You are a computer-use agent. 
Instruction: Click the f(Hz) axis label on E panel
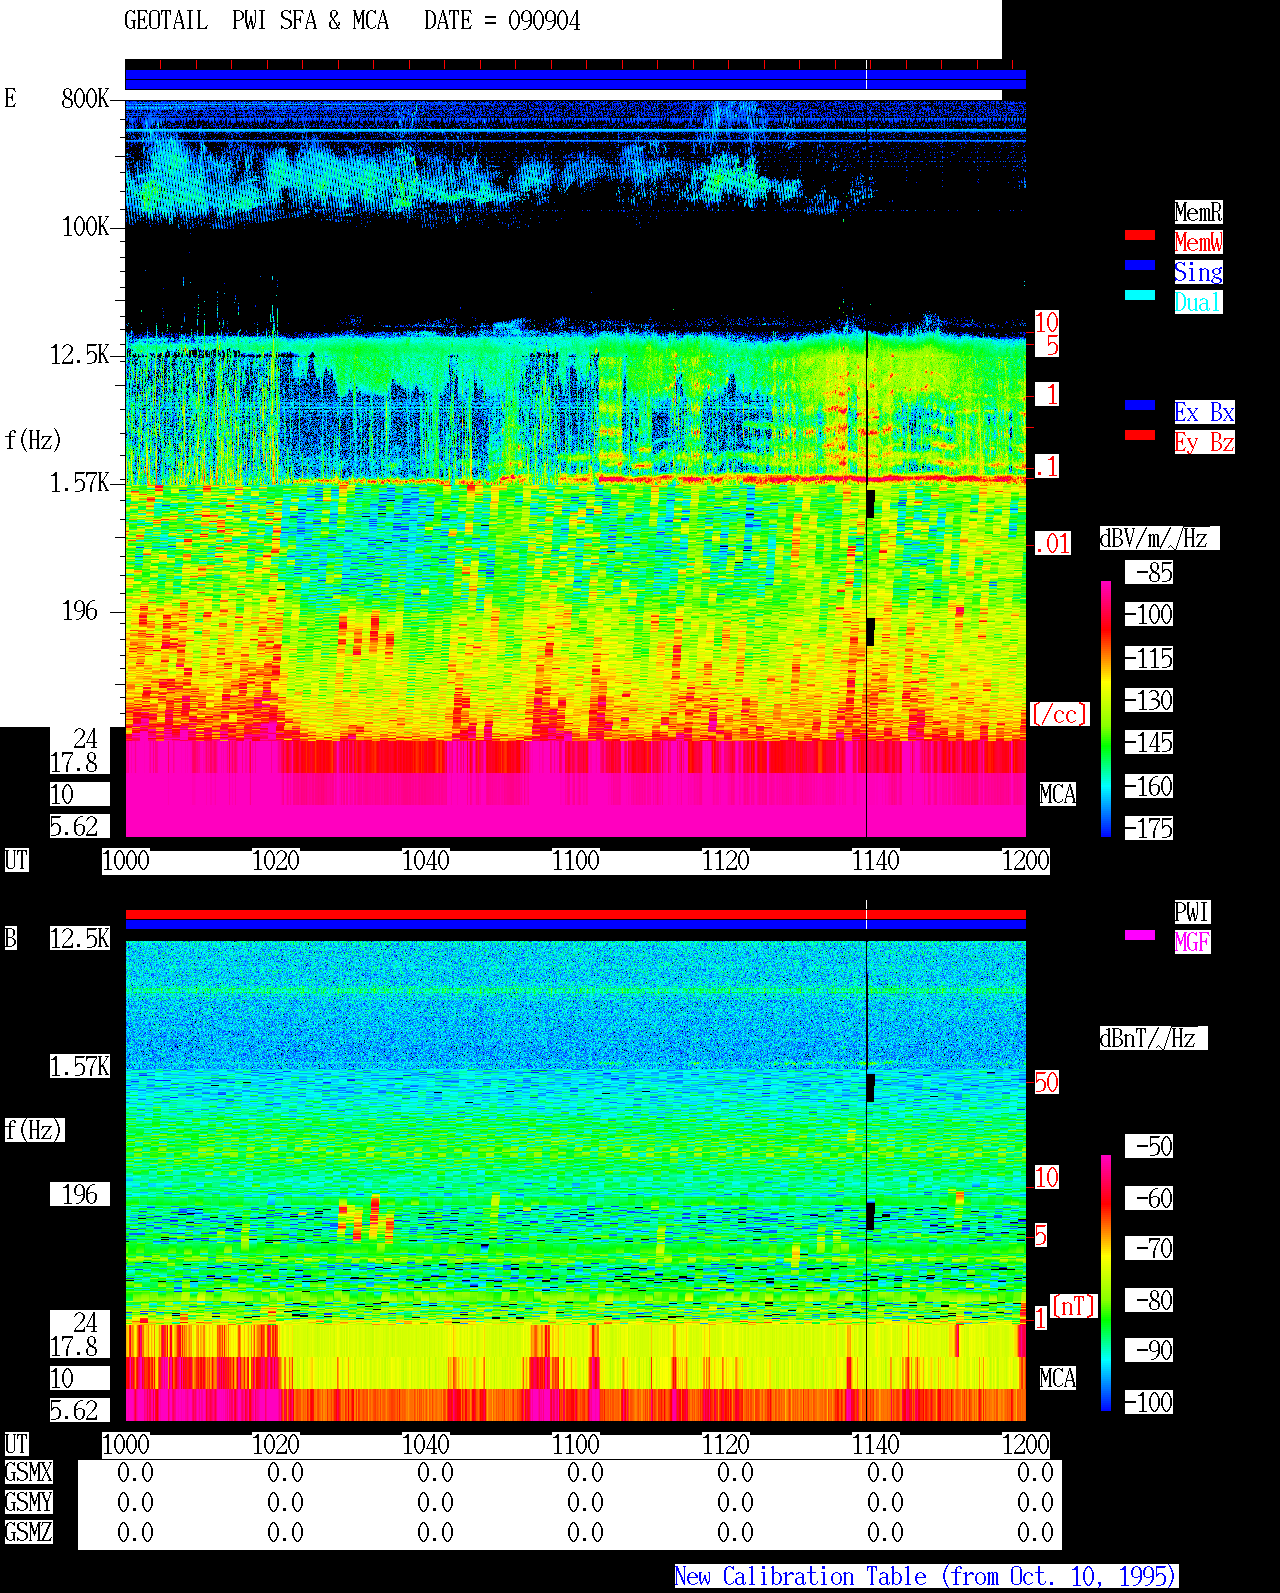pyautogui.click(x=33, y=440)
